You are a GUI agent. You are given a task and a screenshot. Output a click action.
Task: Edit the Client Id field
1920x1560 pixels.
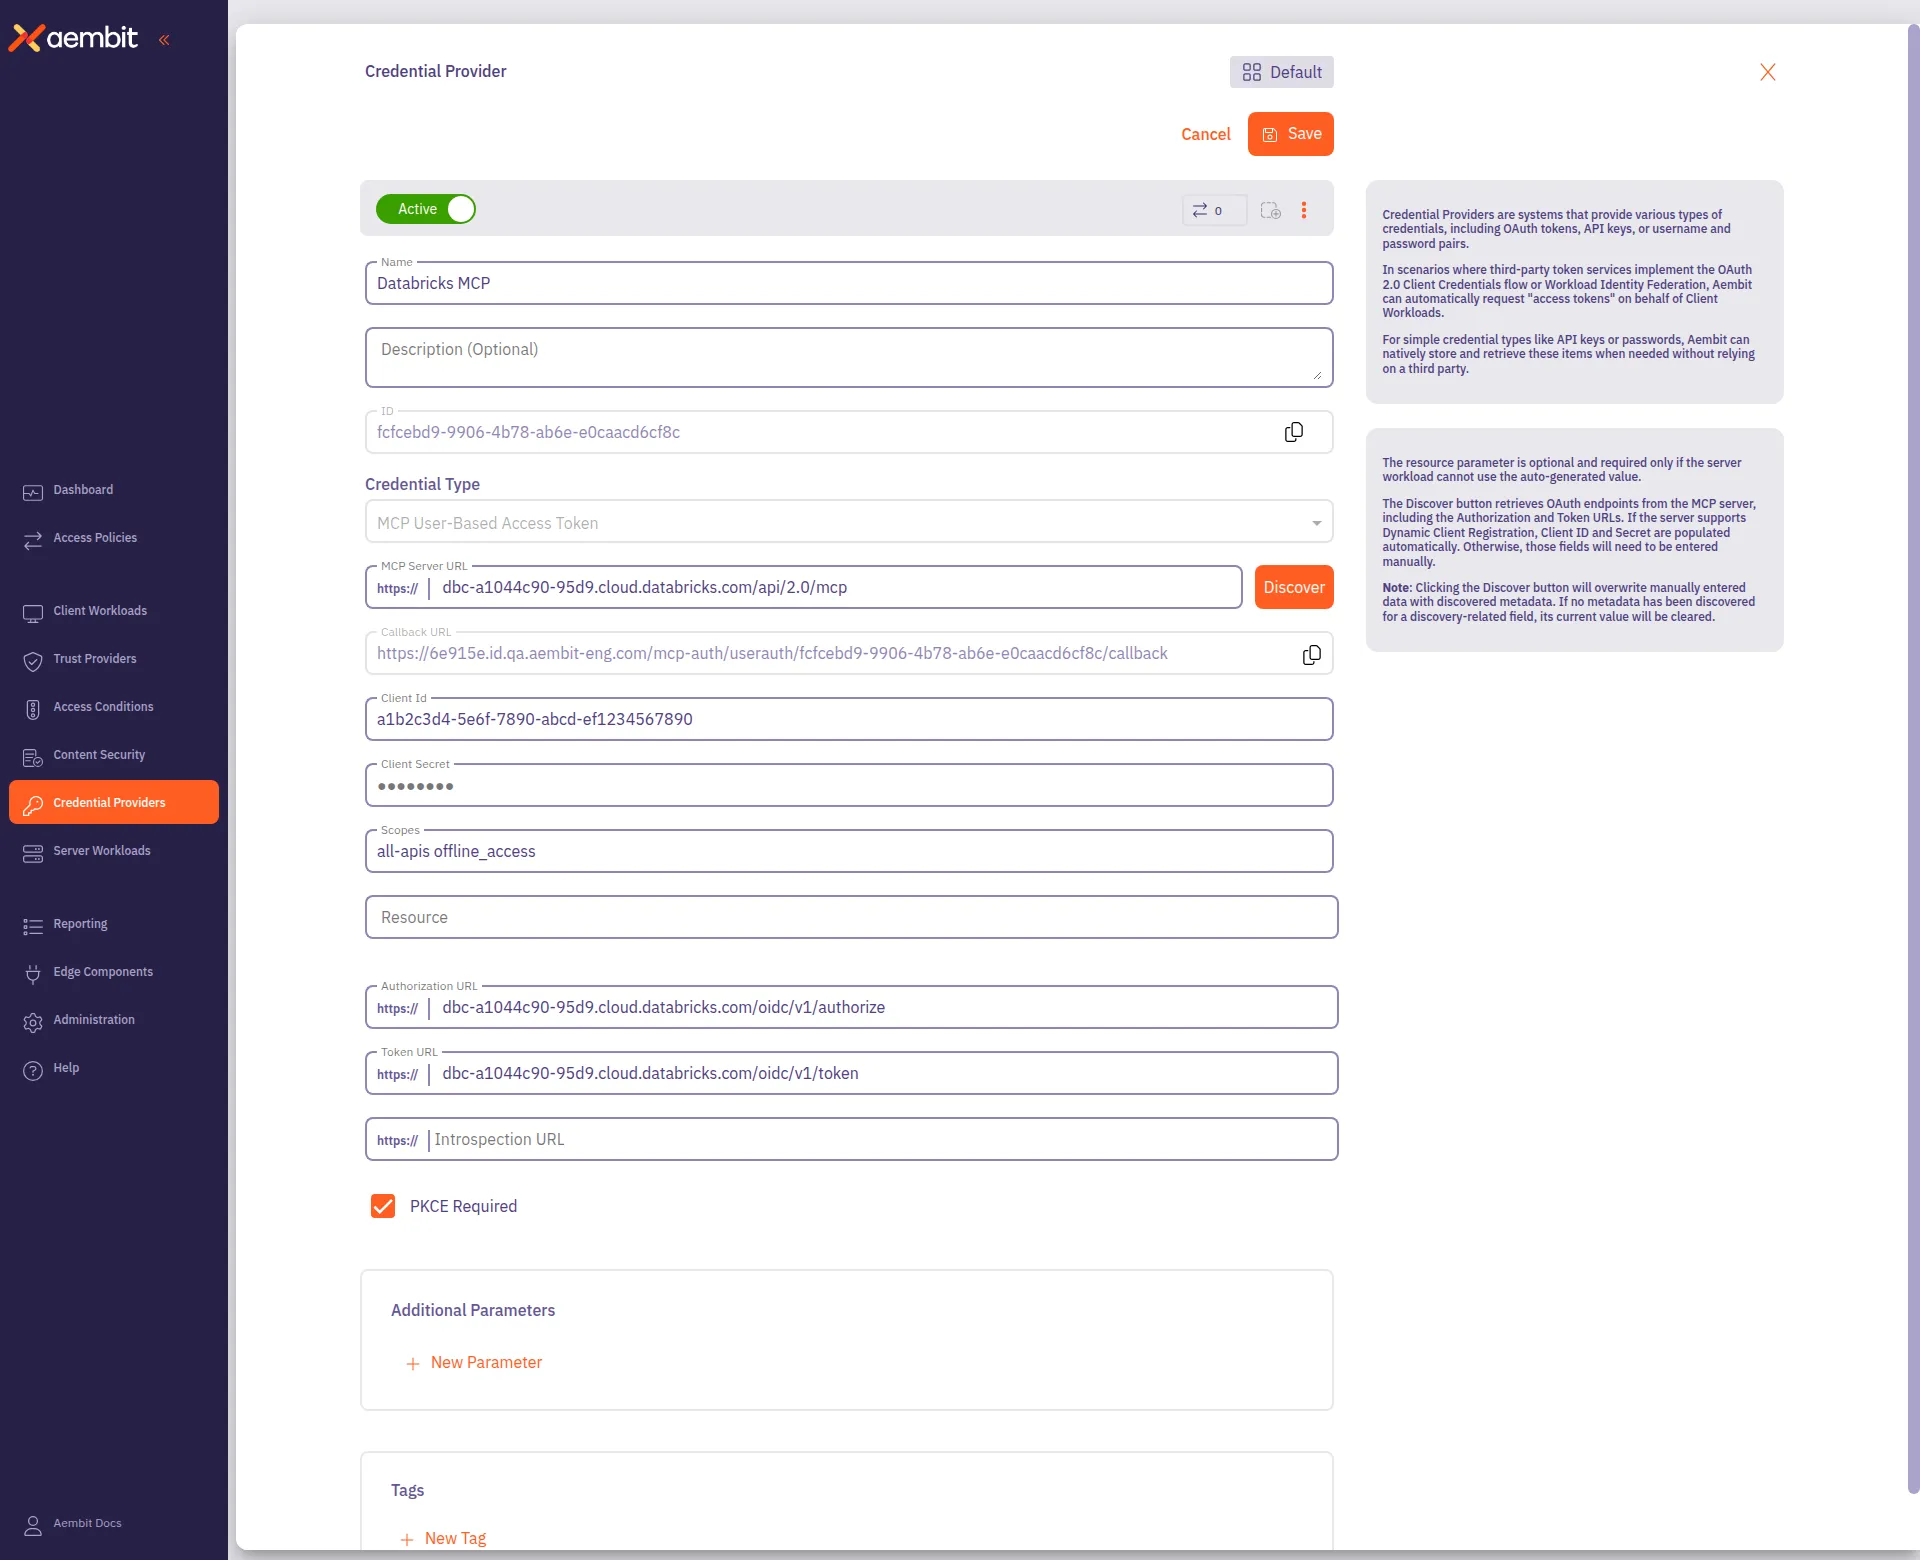(849, 719)
